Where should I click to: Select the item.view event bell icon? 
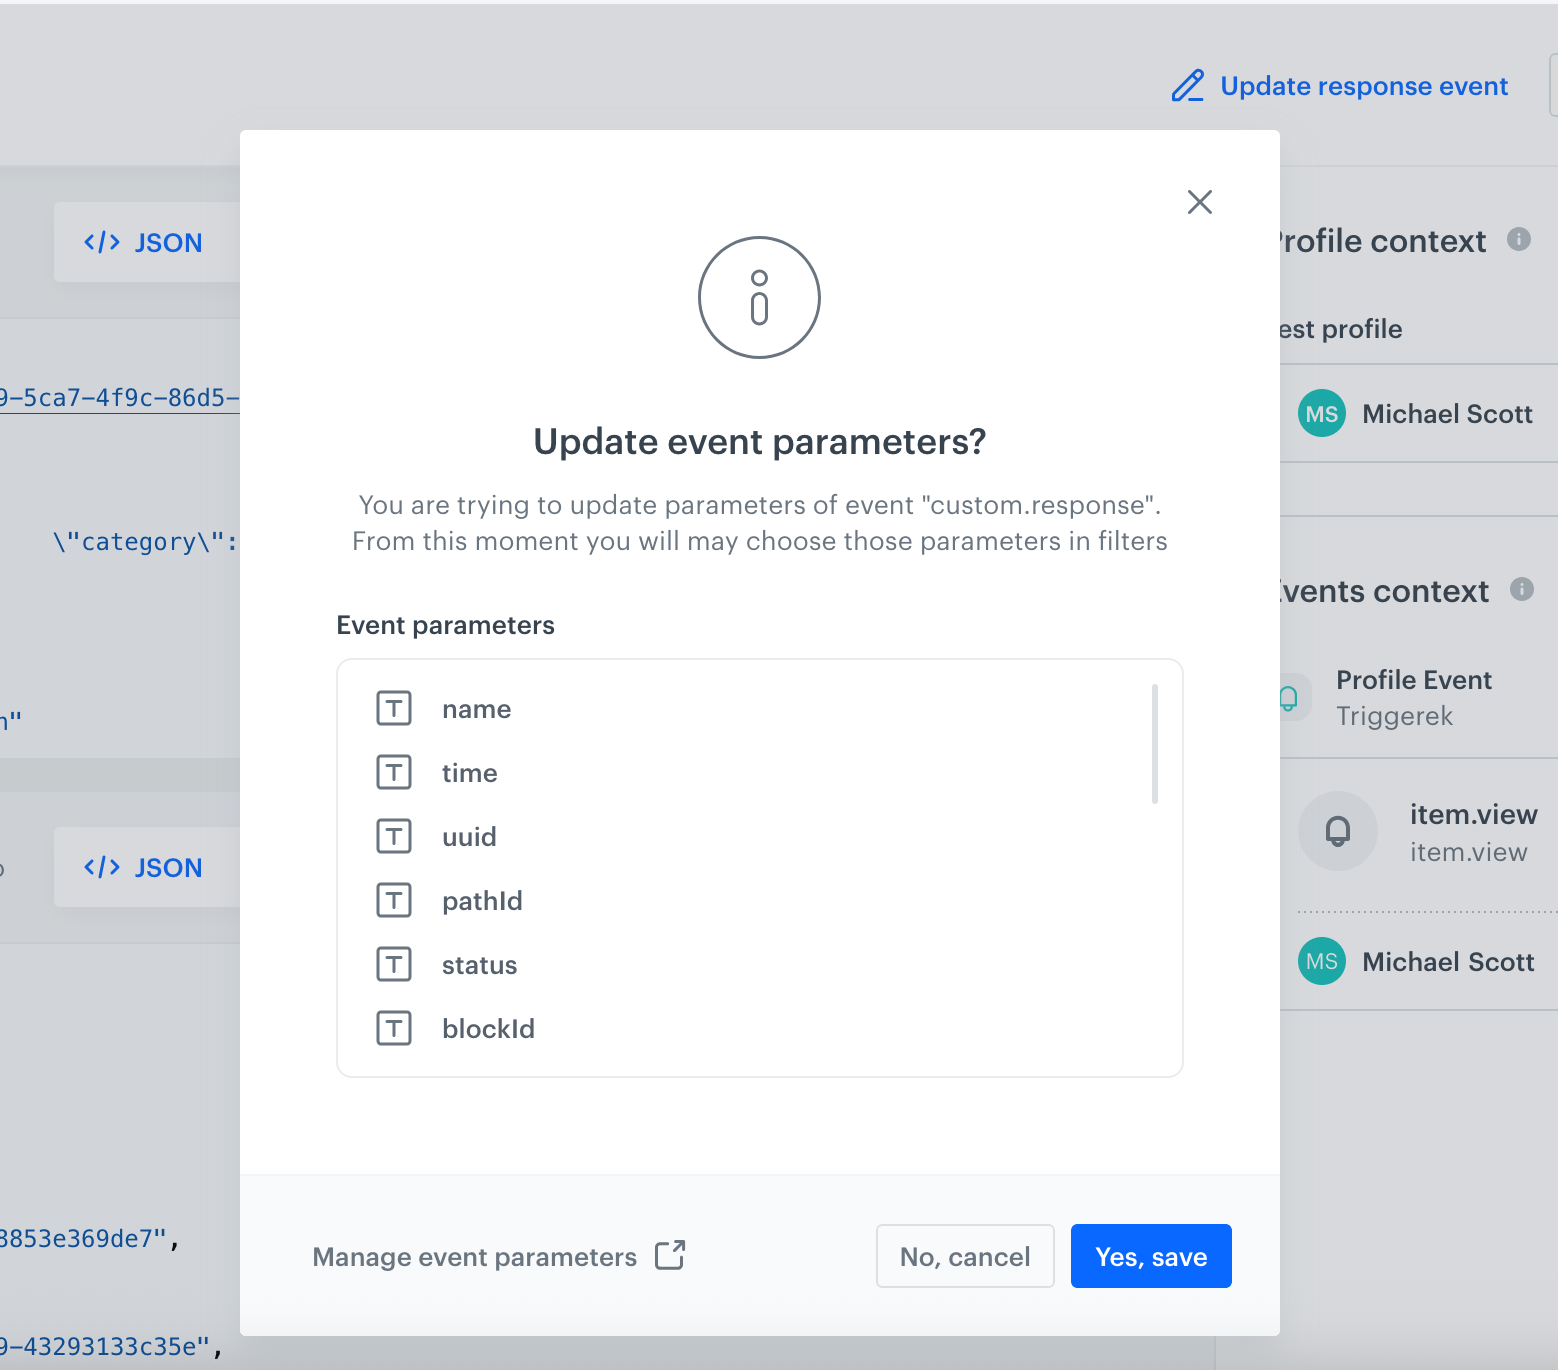[1337, 831]
